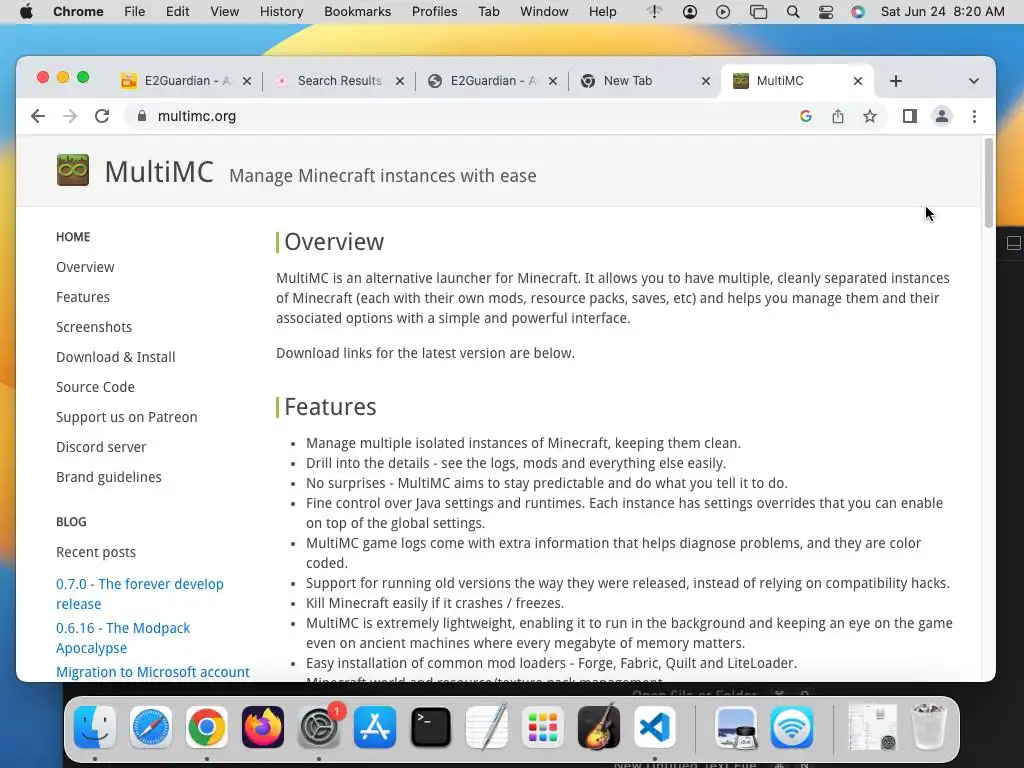Click the browser forward arrow

click(70, 116)
